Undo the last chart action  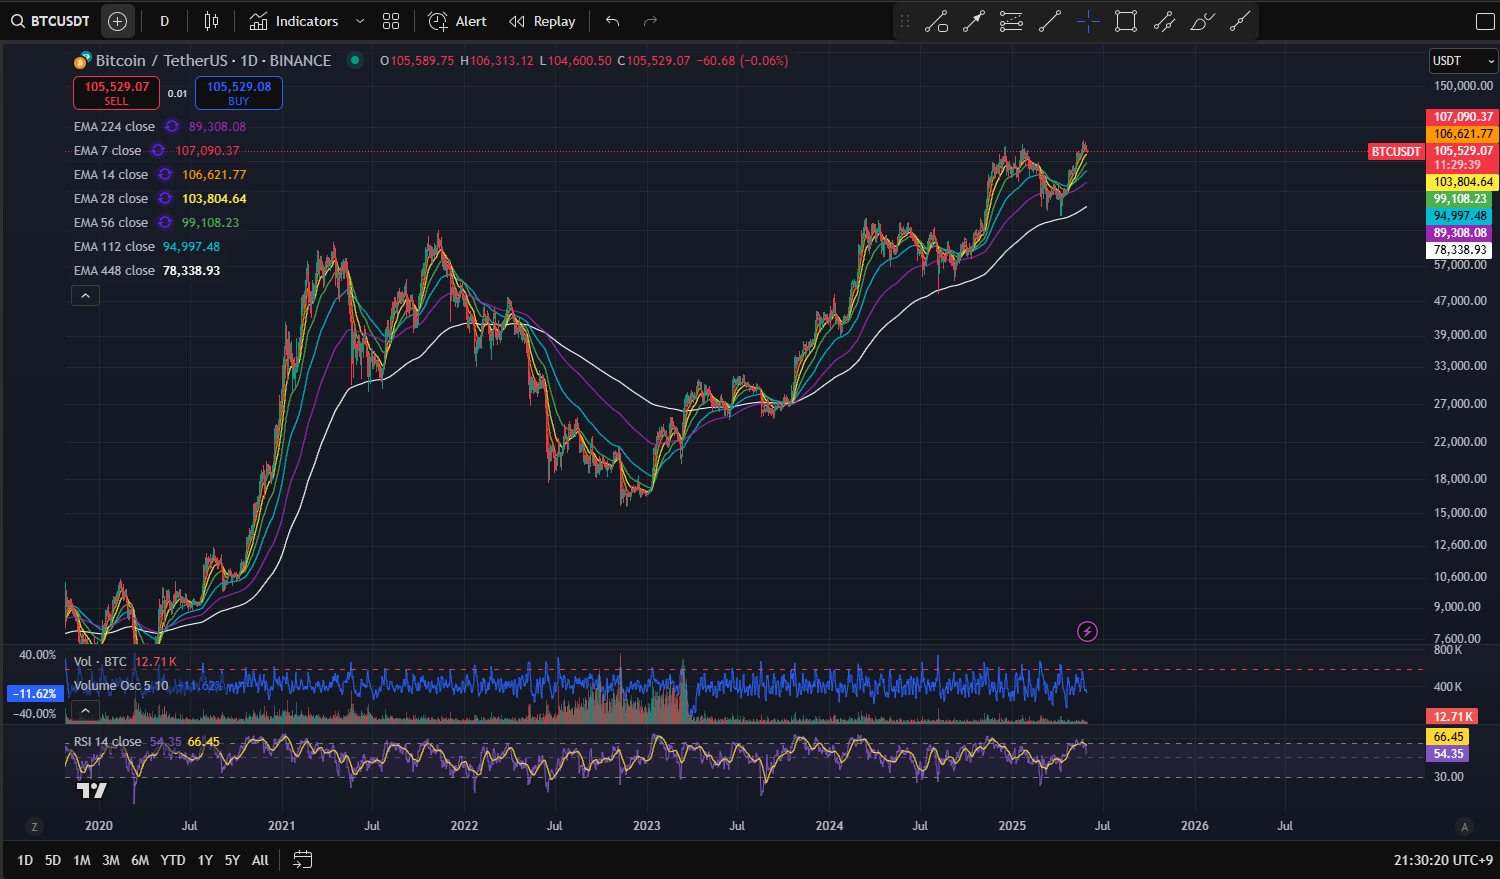pyautogui.click(x=613, y=21)
